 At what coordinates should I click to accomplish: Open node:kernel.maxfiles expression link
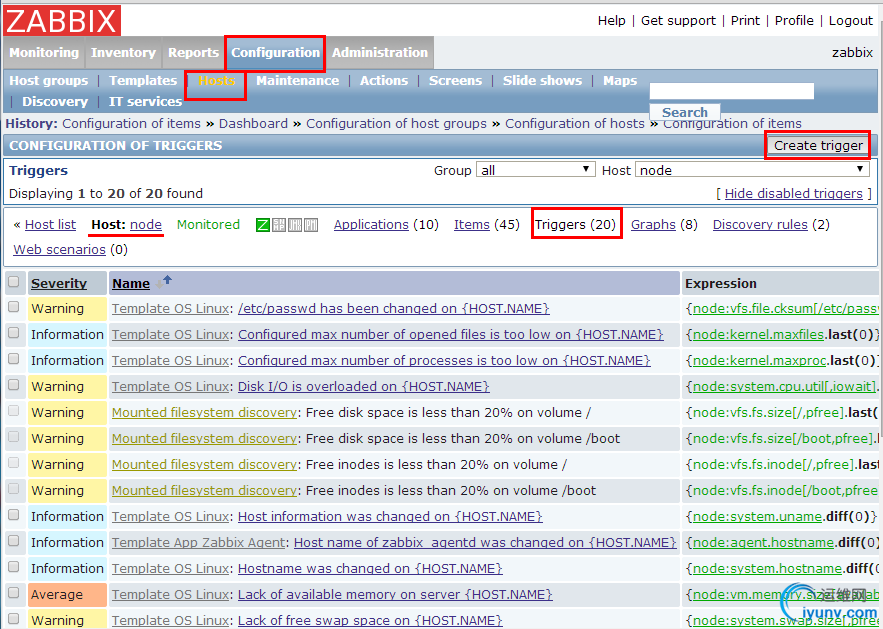[758, 334]
